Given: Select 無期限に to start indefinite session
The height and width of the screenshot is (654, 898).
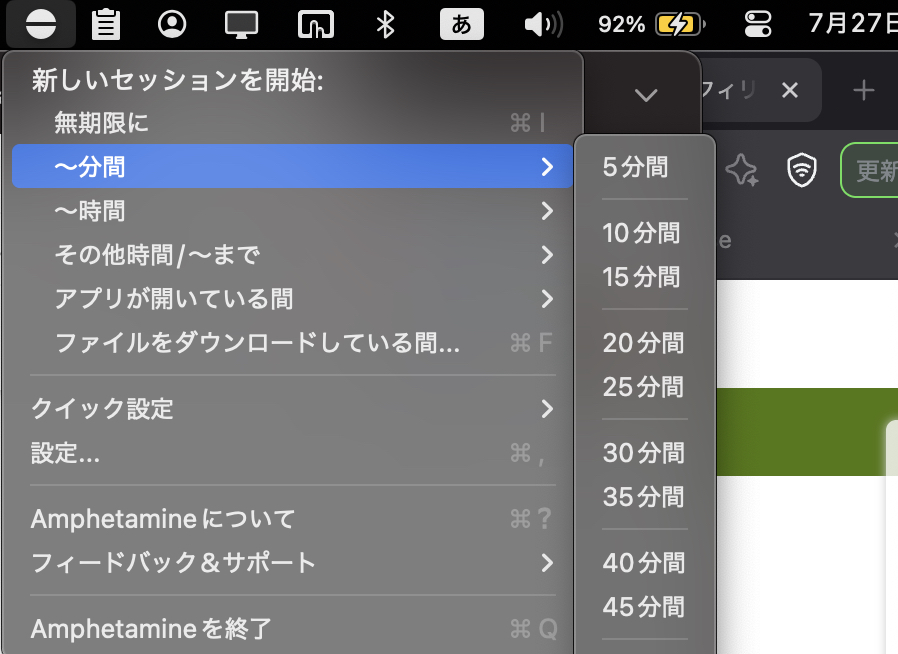Looking at the screenshot, I should [x=292, y=123].
